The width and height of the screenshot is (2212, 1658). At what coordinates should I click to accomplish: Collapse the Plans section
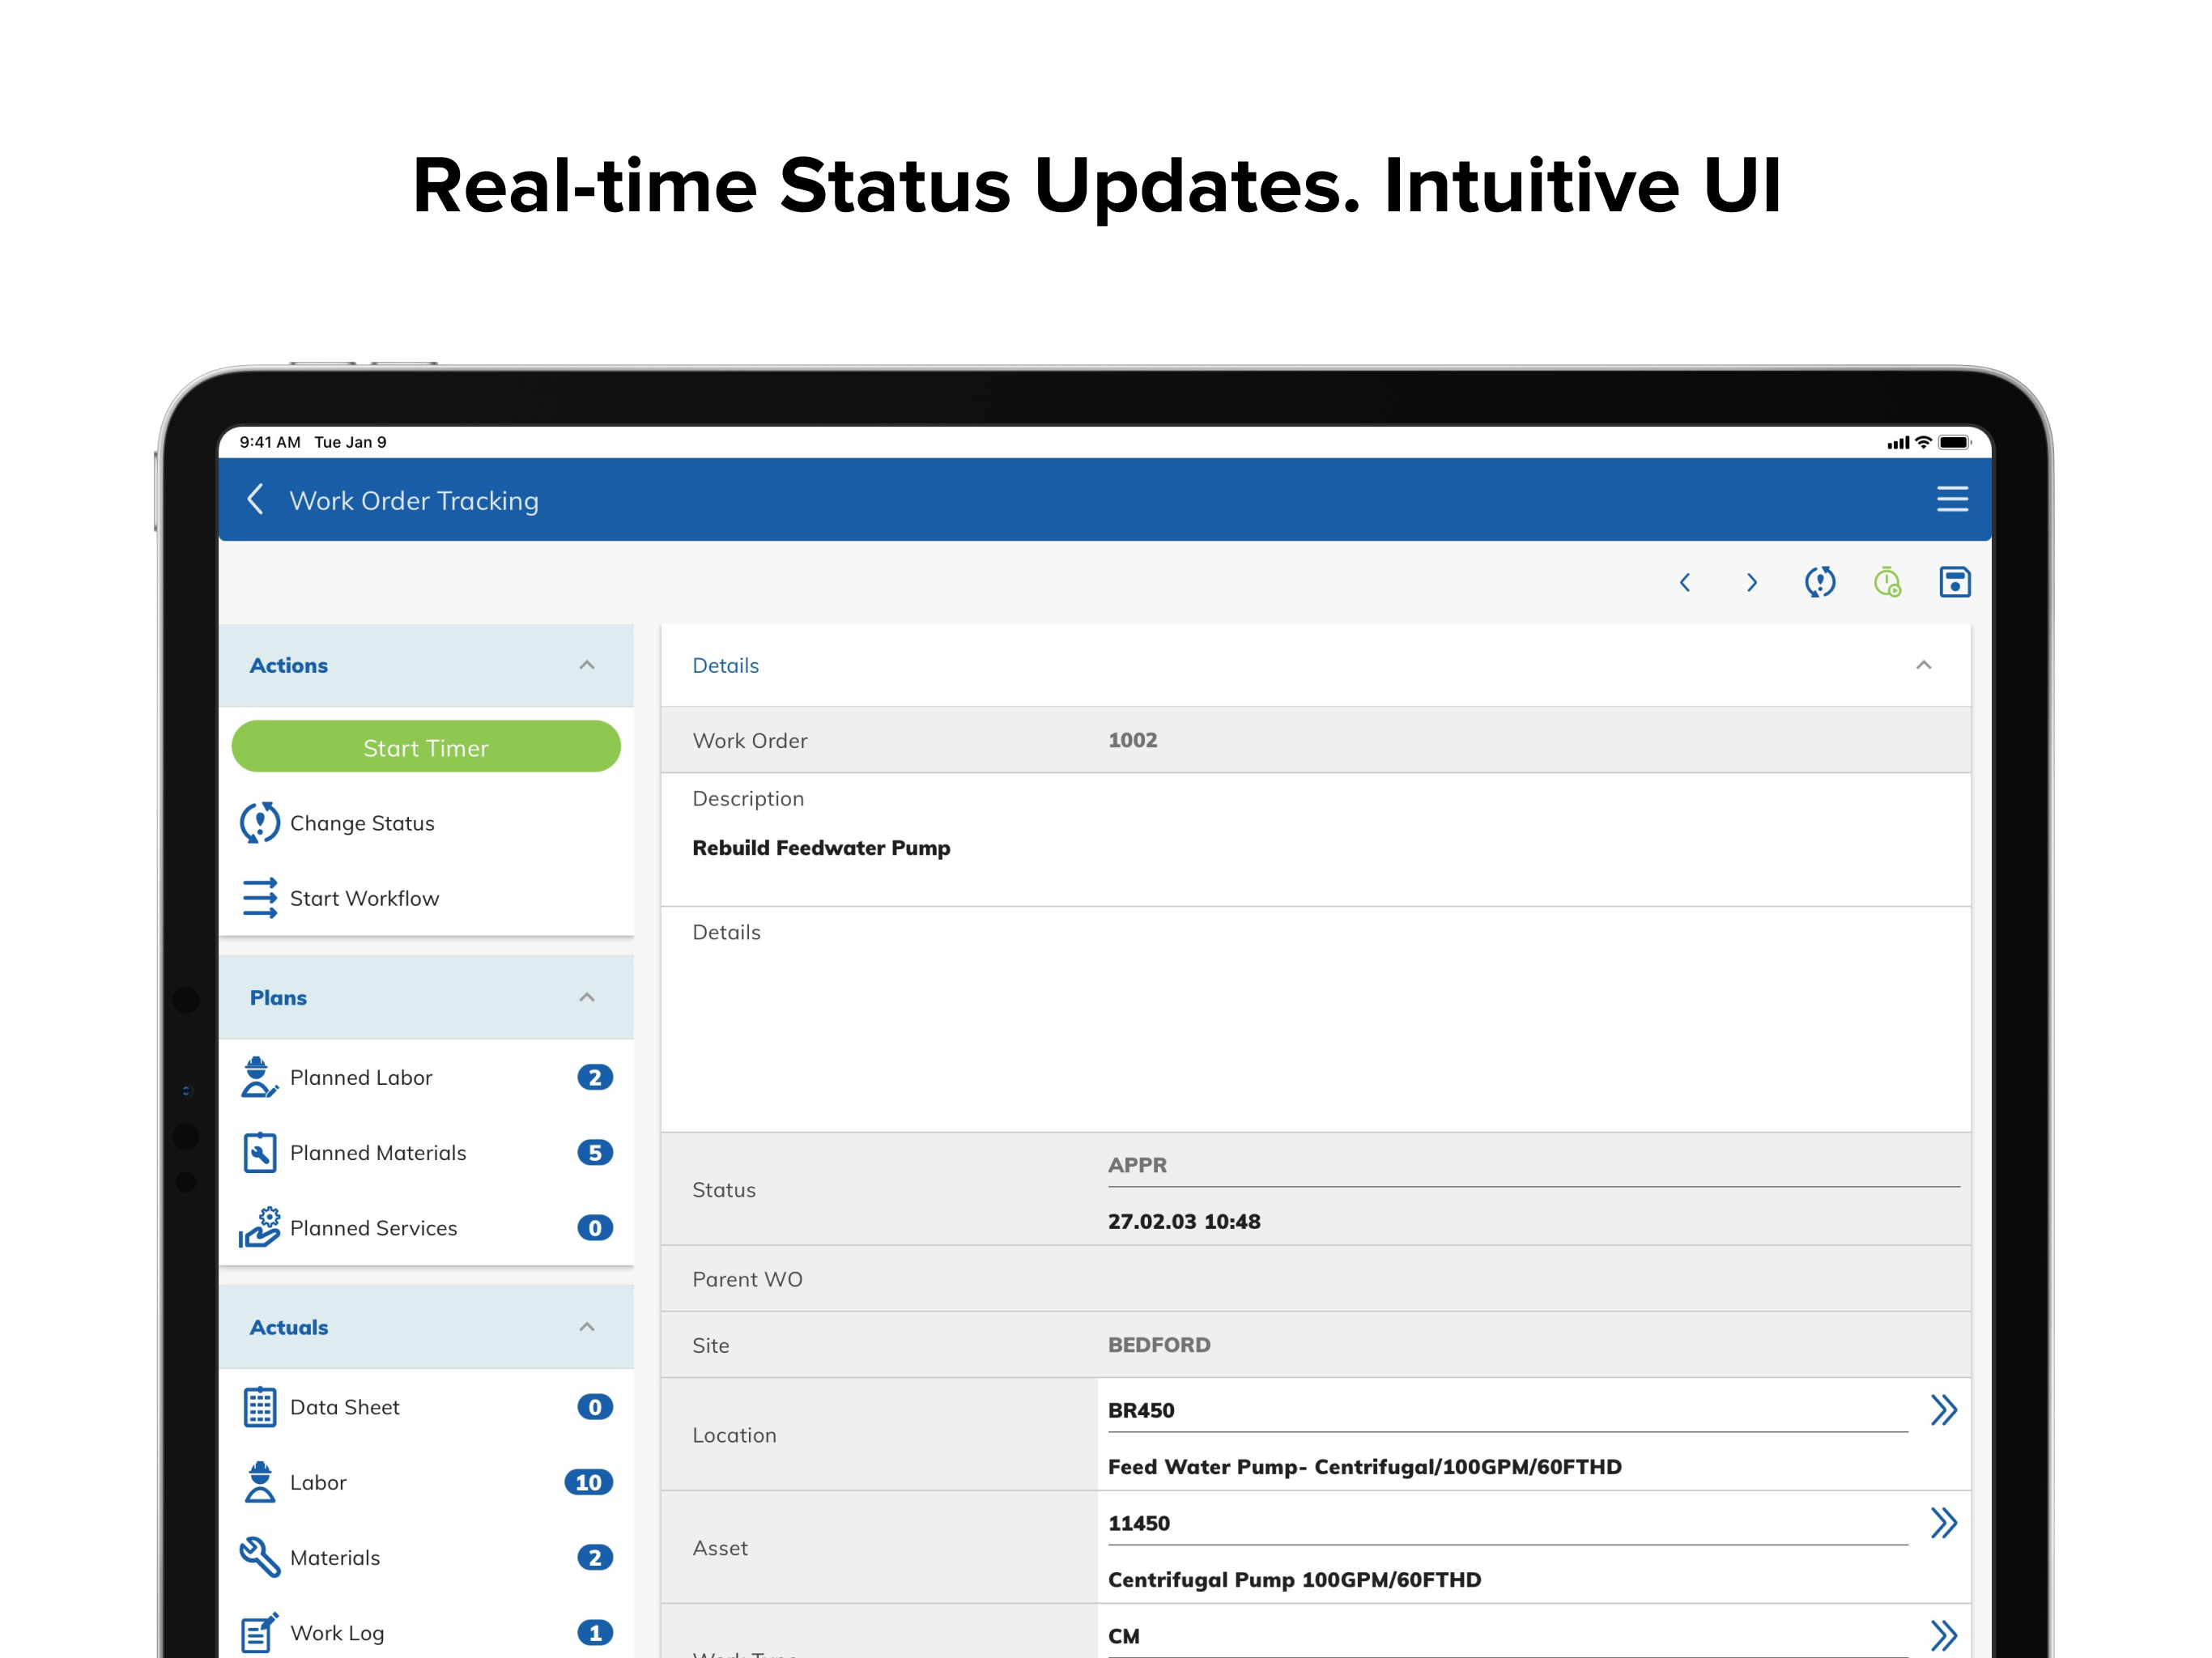point(588,996)
